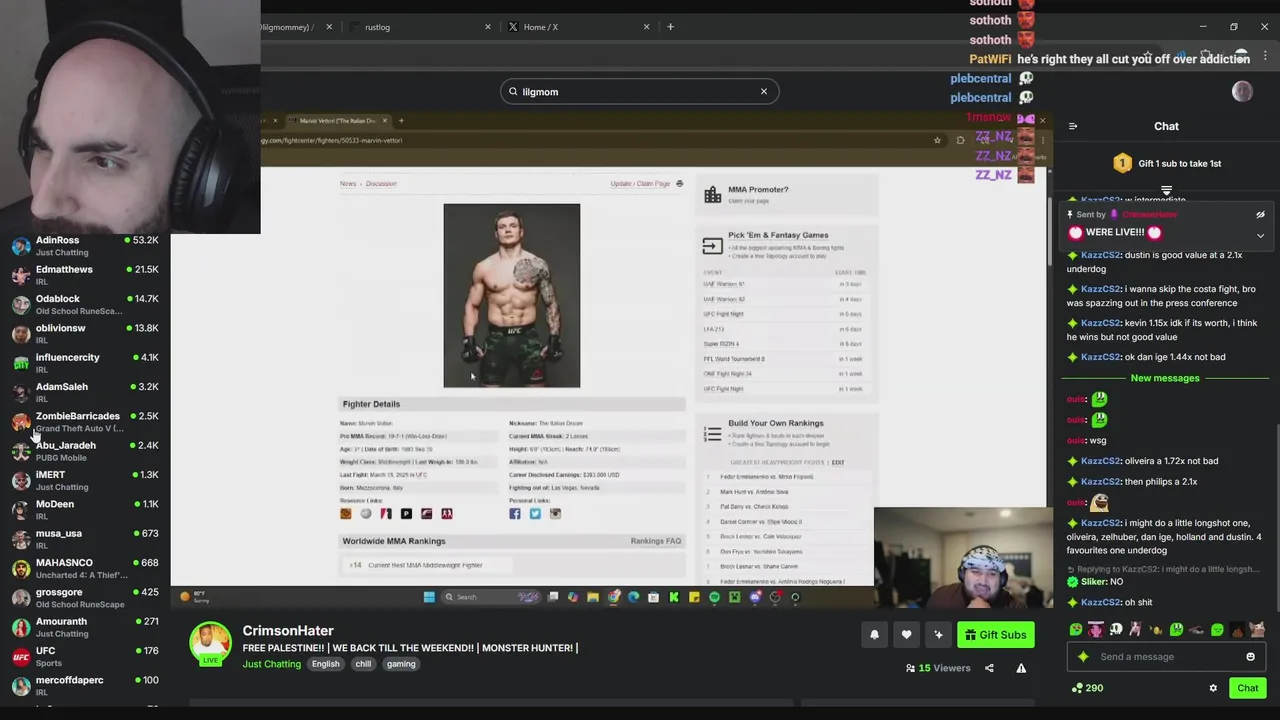
Task: Open Abu_Jaradeh channel in the sidebar
Action: coord(85,451)
